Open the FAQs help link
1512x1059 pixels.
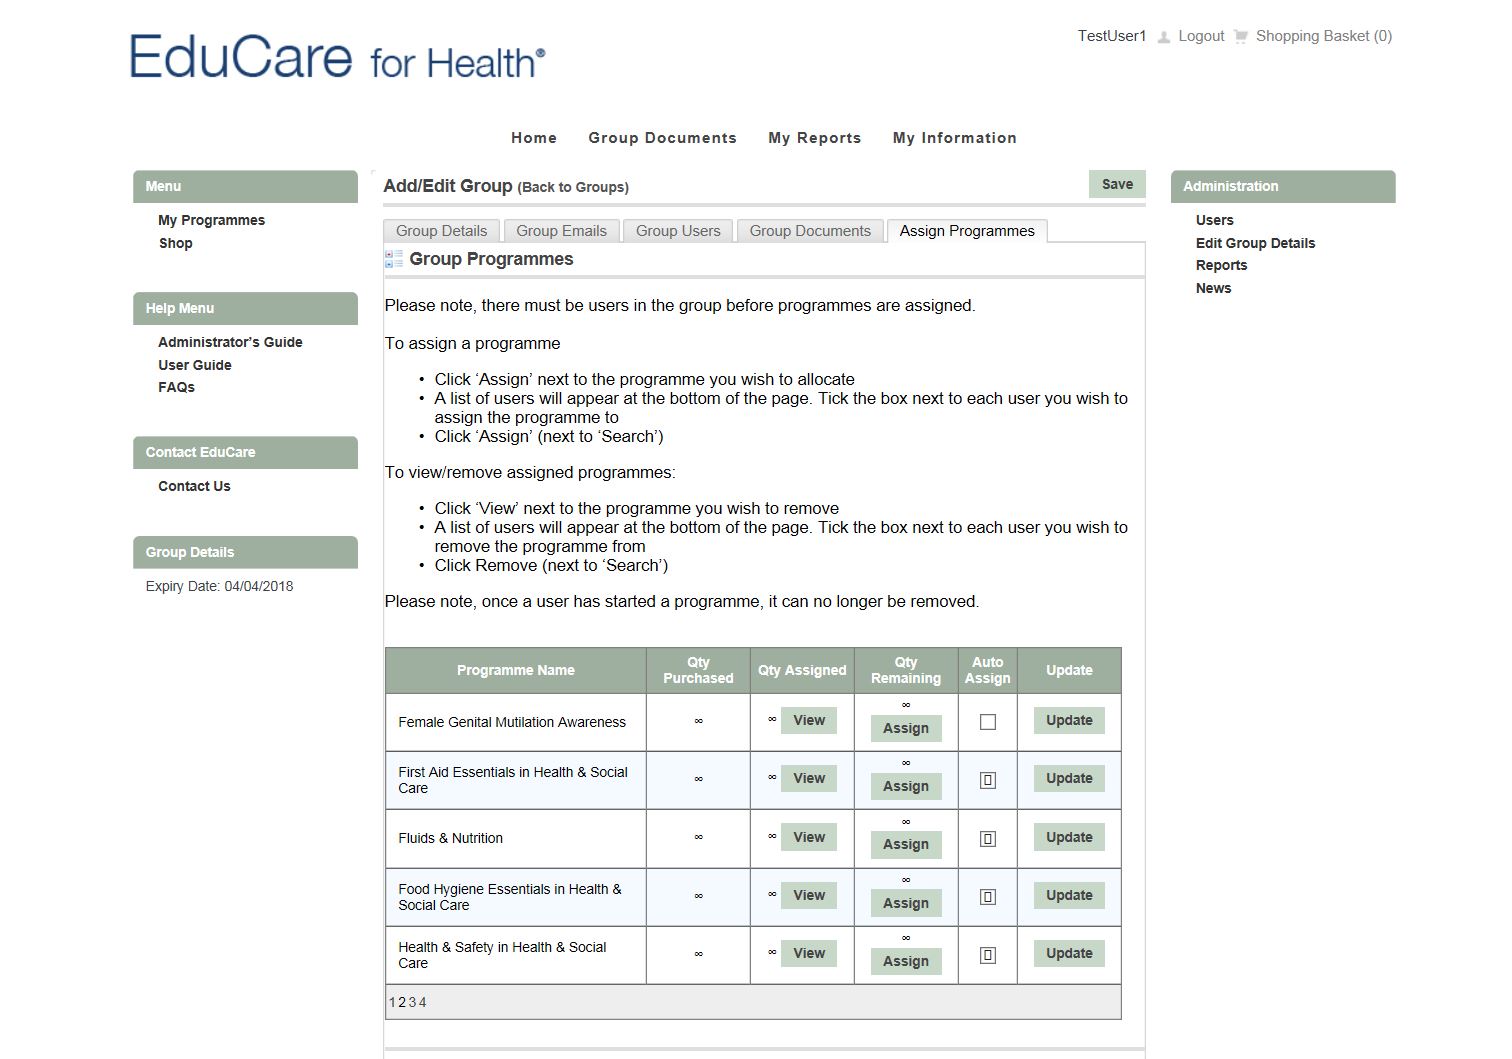[176, 387]
